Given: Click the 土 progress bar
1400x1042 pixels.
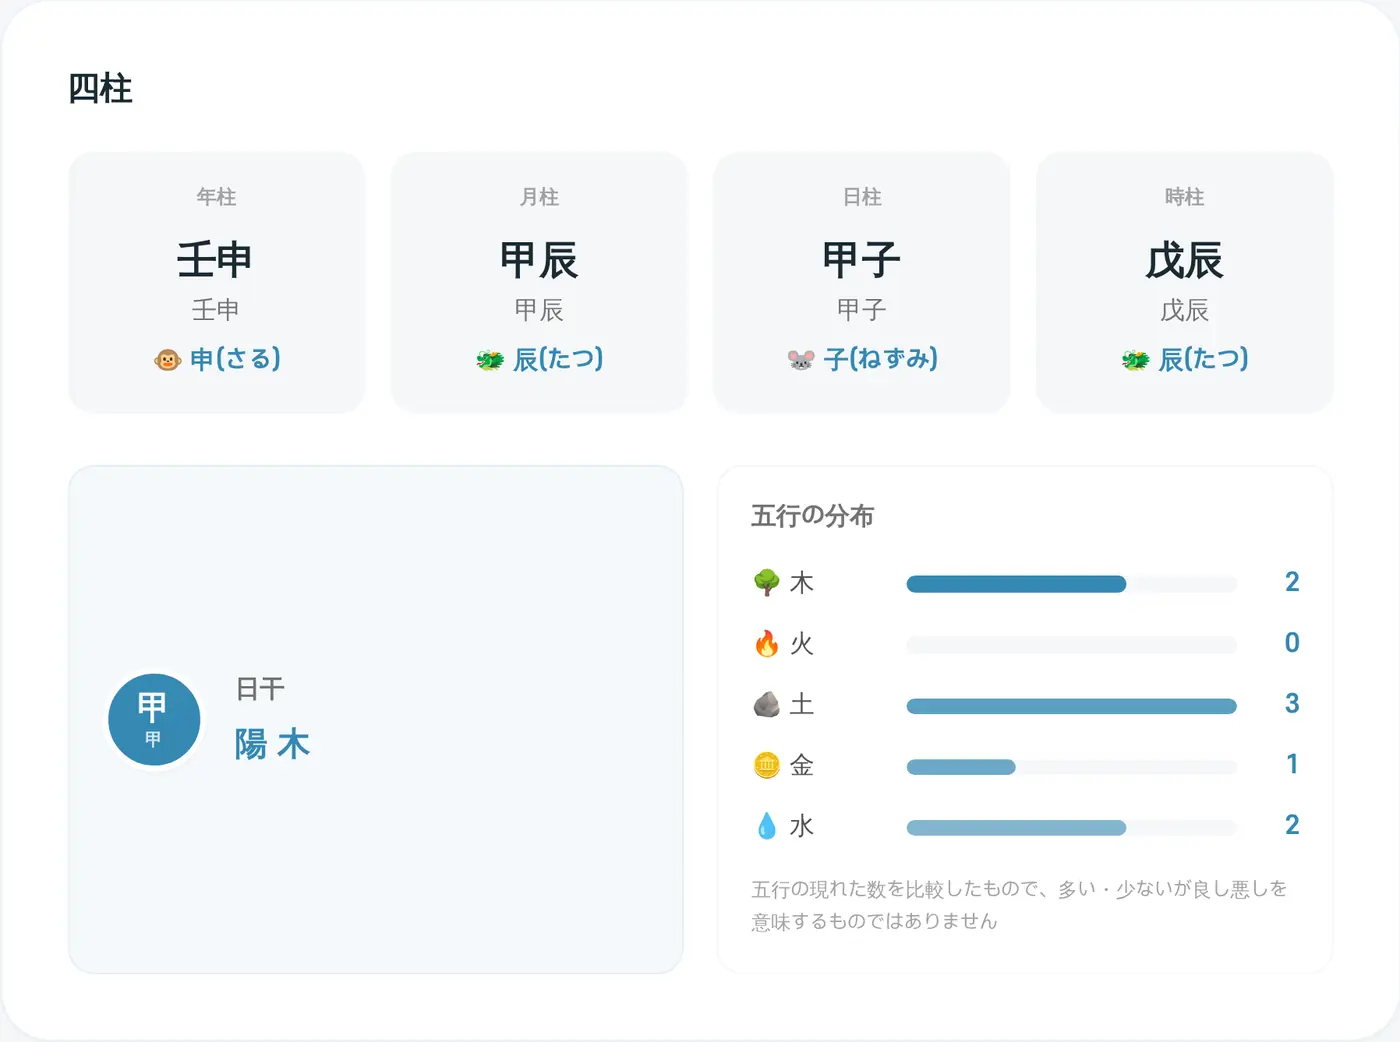Looking at the screenshot, I should coord(1071,706).
